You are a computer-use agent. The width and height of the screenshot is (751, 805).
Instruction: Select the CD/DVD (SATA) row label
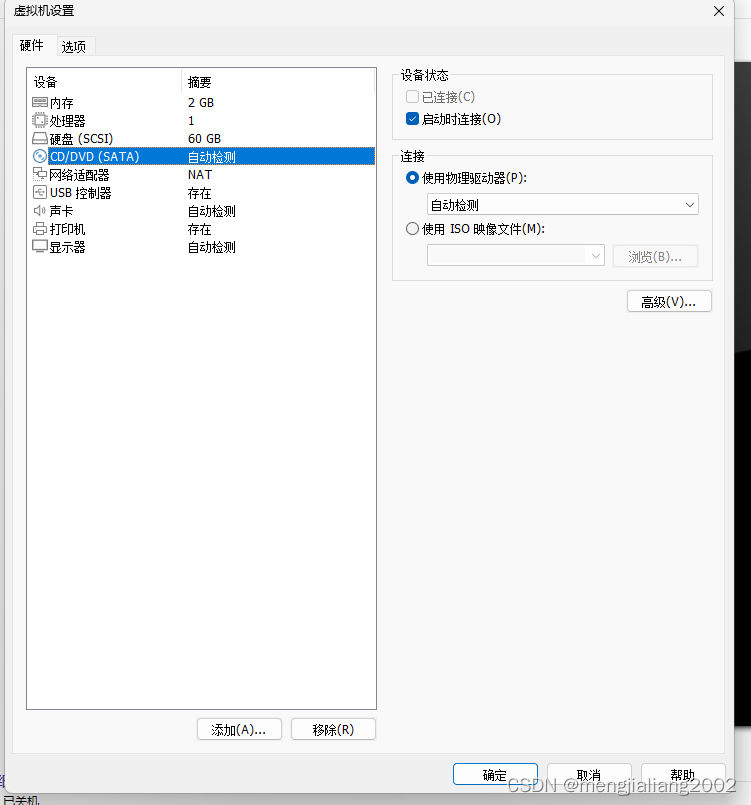(x=94, y=157)
